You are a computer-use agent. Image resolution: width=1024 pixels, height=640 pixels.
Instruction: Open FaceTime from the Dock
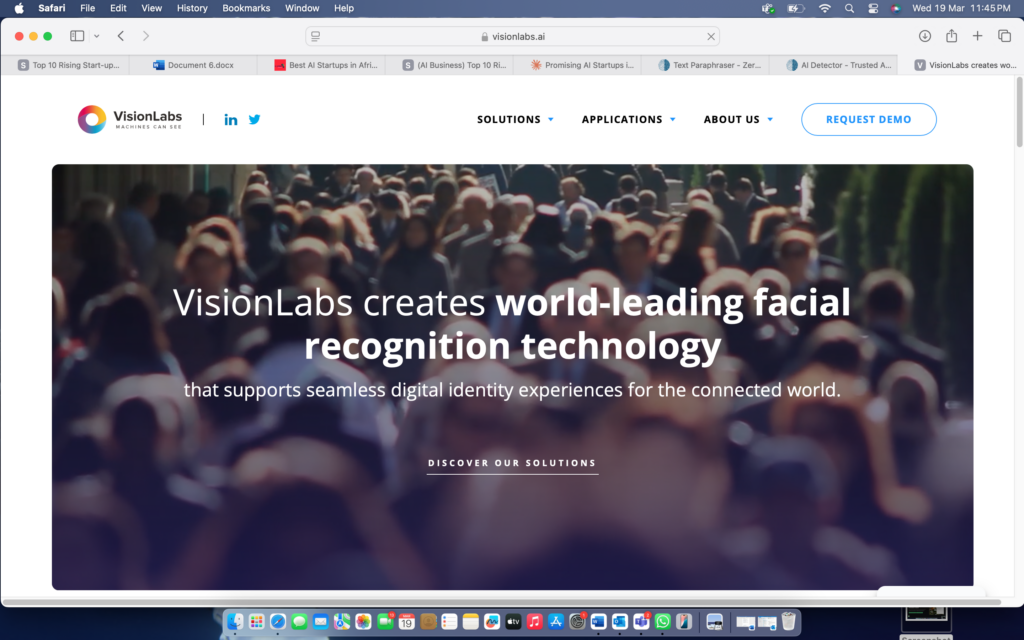(385, 622)
